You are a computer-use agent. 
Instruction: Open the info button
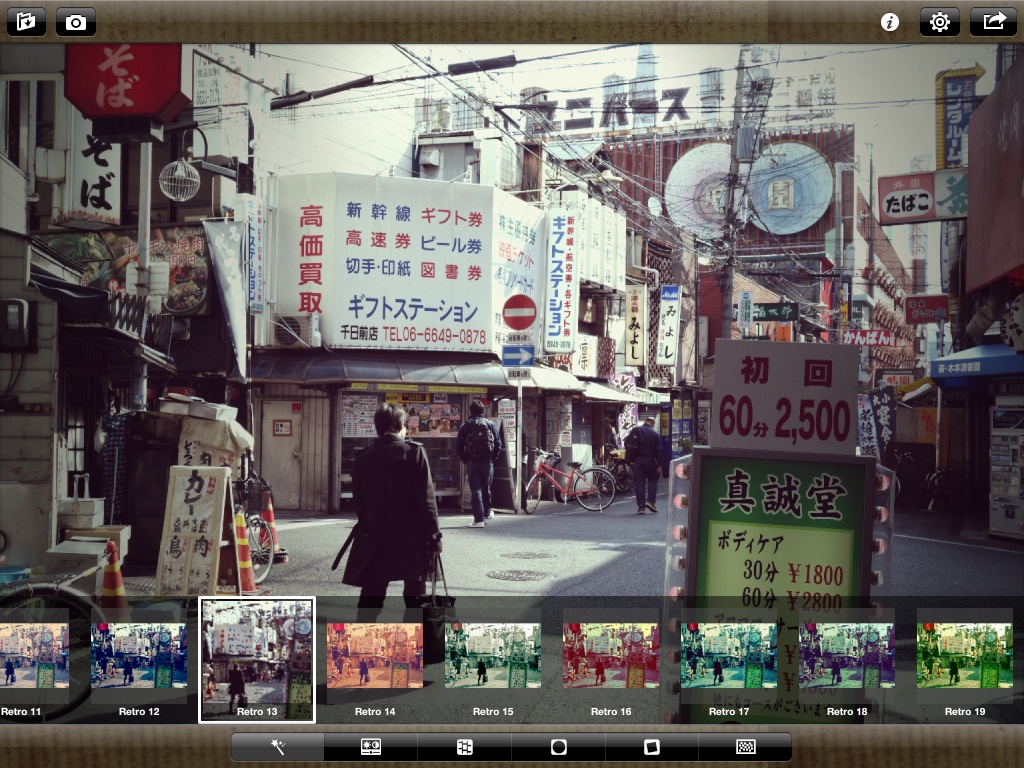click(889, 22)
